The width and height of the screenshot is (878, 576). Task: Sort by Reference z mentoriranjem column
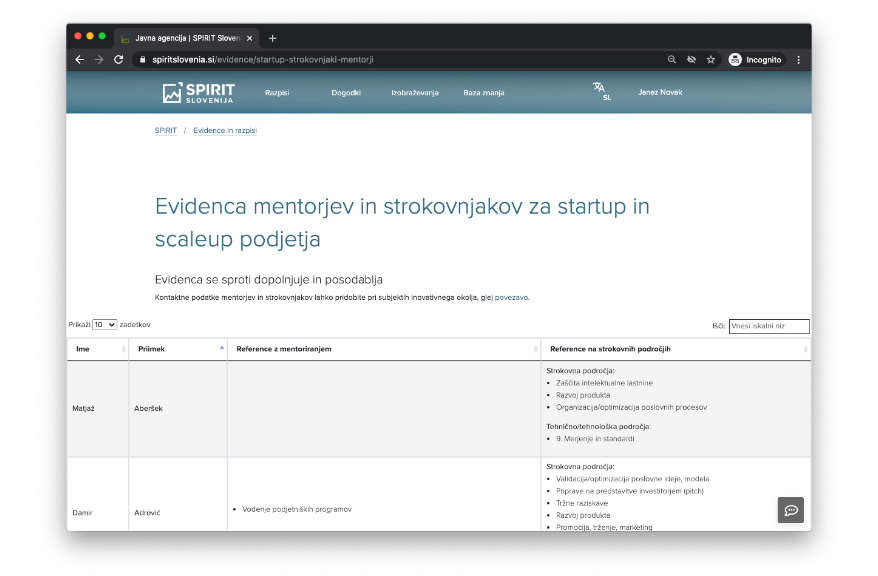pyautogui.click(x=384, y=349)
